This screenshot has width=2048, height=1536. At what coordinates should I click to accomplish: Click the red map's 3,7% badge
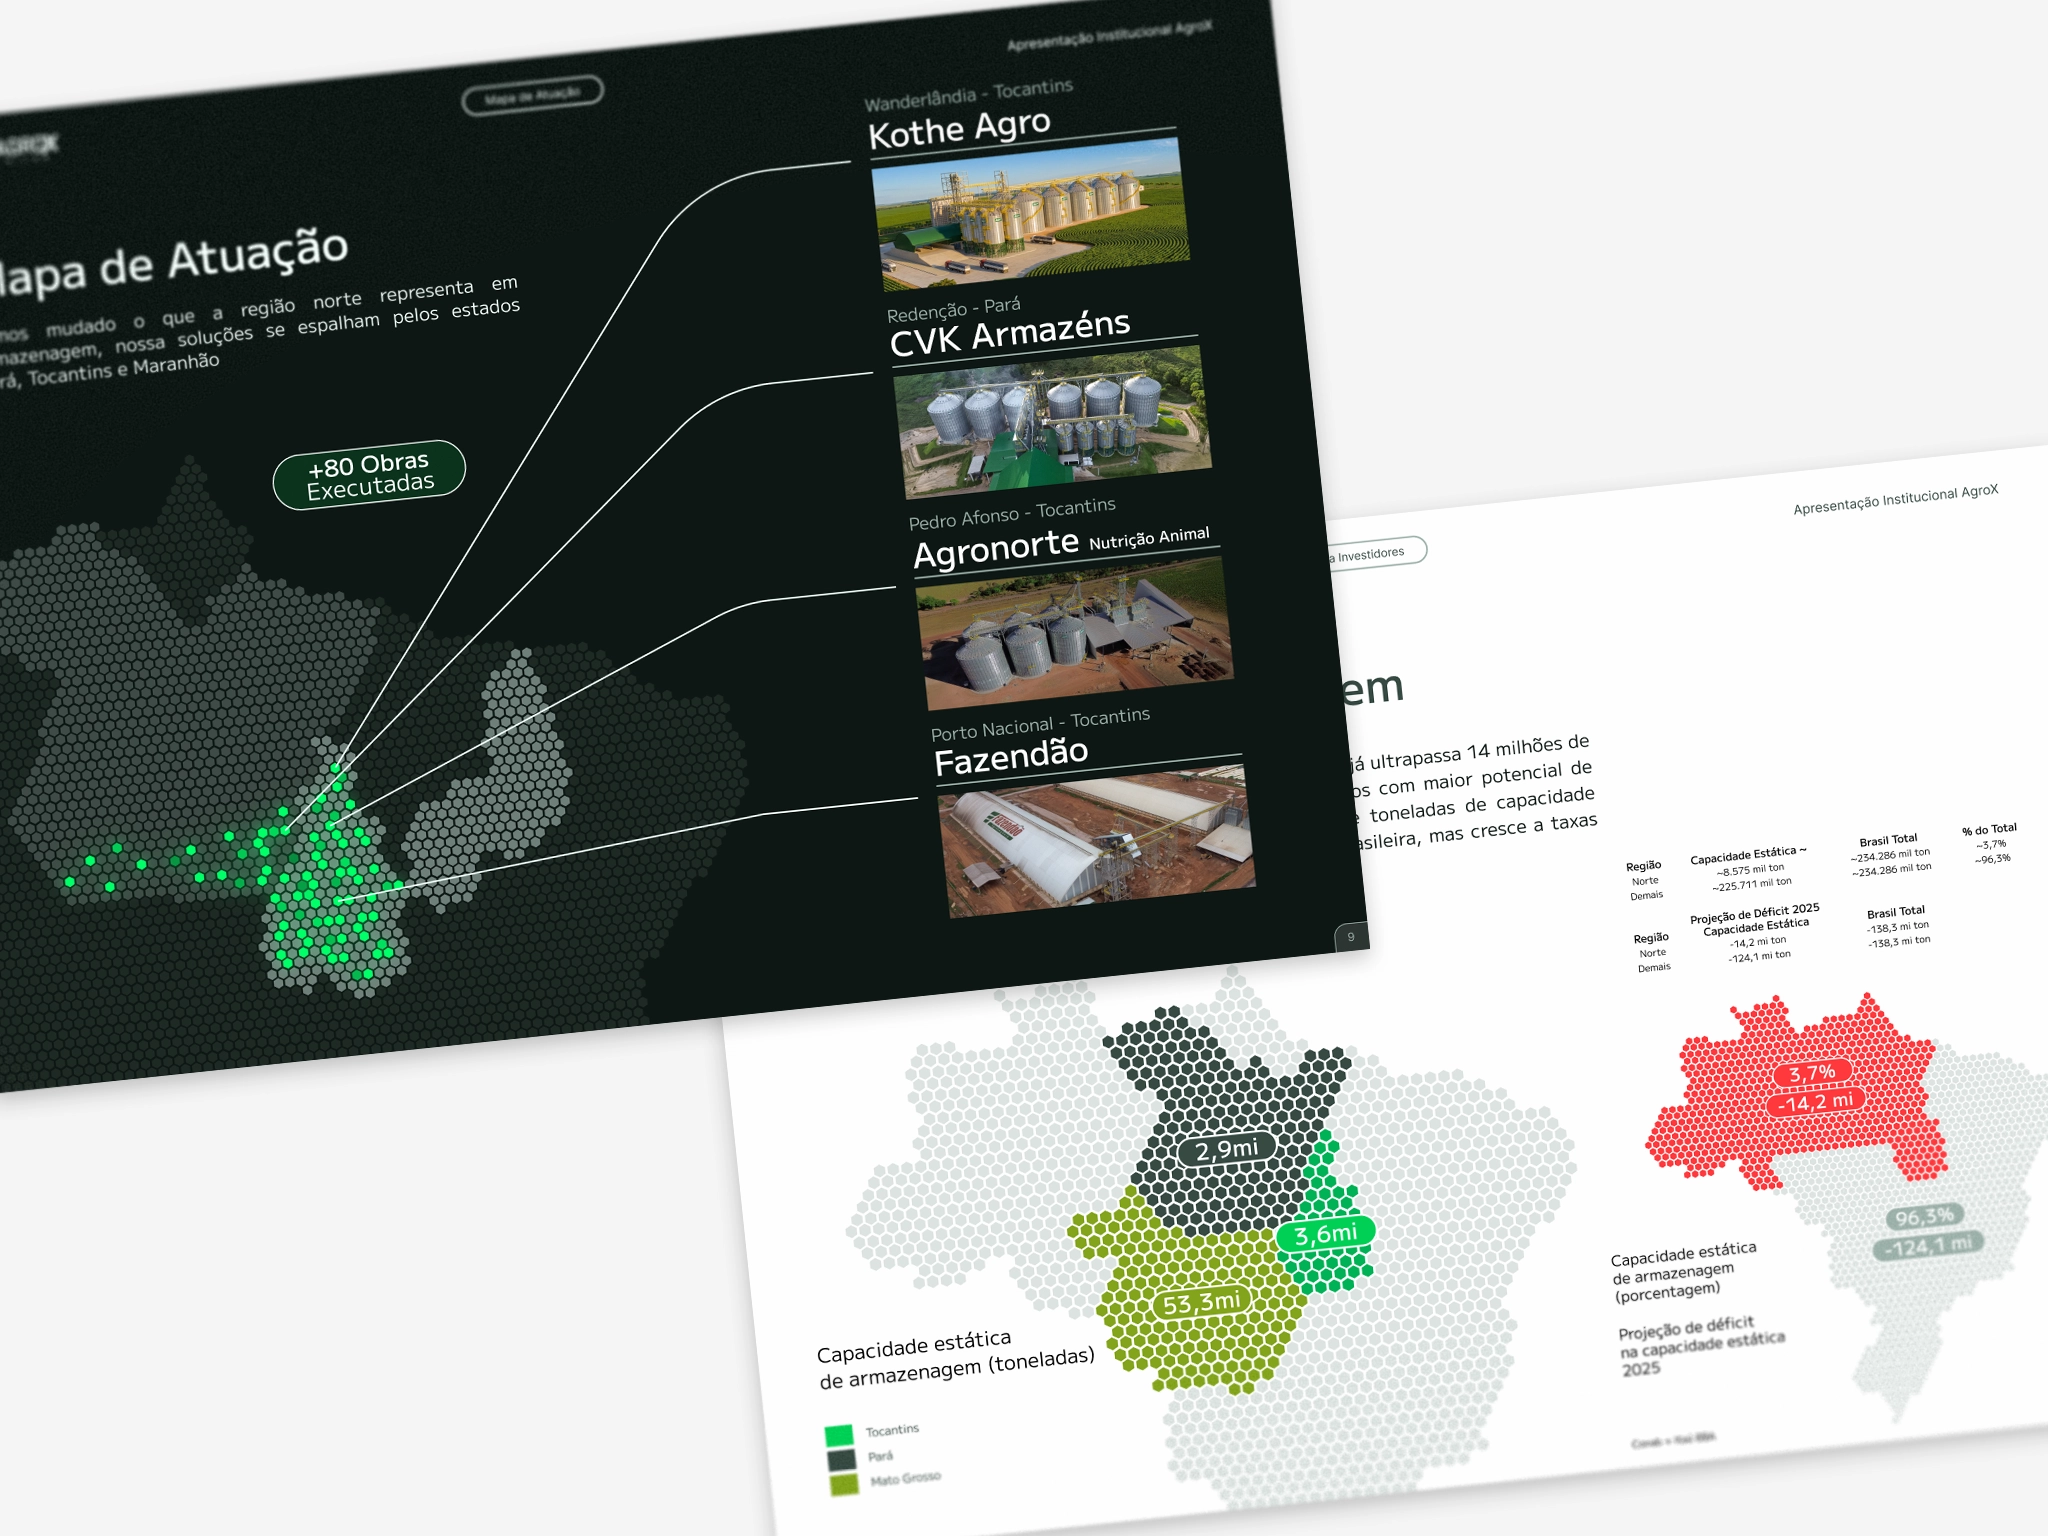click(x=1812, y=1074)
